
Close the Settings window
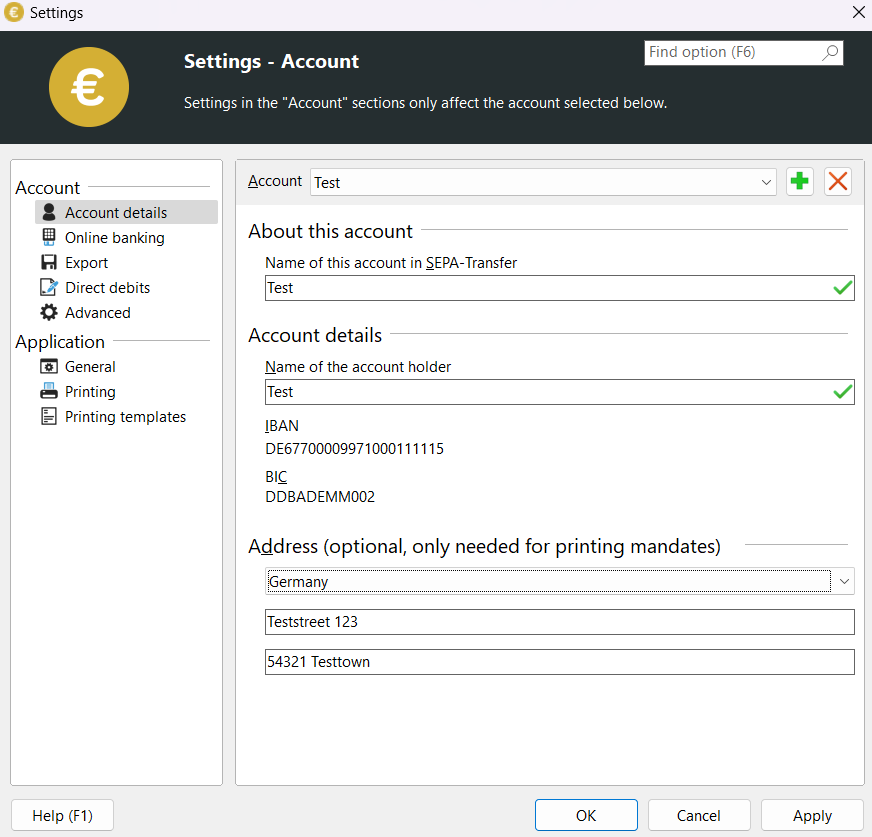pyautogui.click(x=858, y=12)
